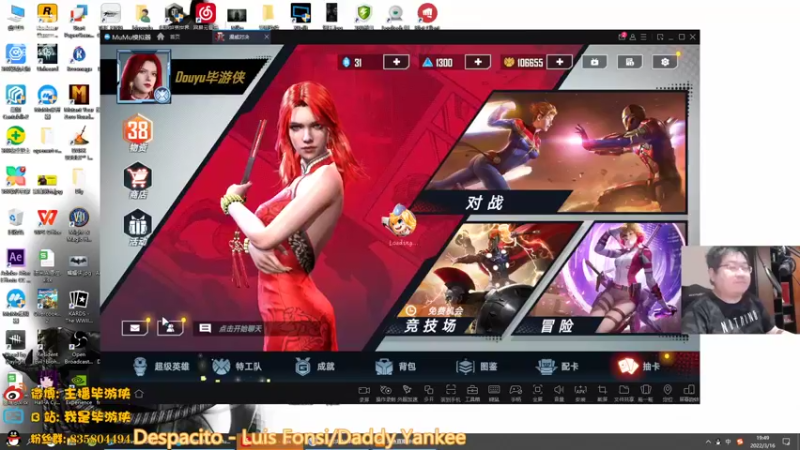Toggle MuMu 全屏 fullscreen icon
800x450 pixels.
pyautogui.click(x=537, y=392)
